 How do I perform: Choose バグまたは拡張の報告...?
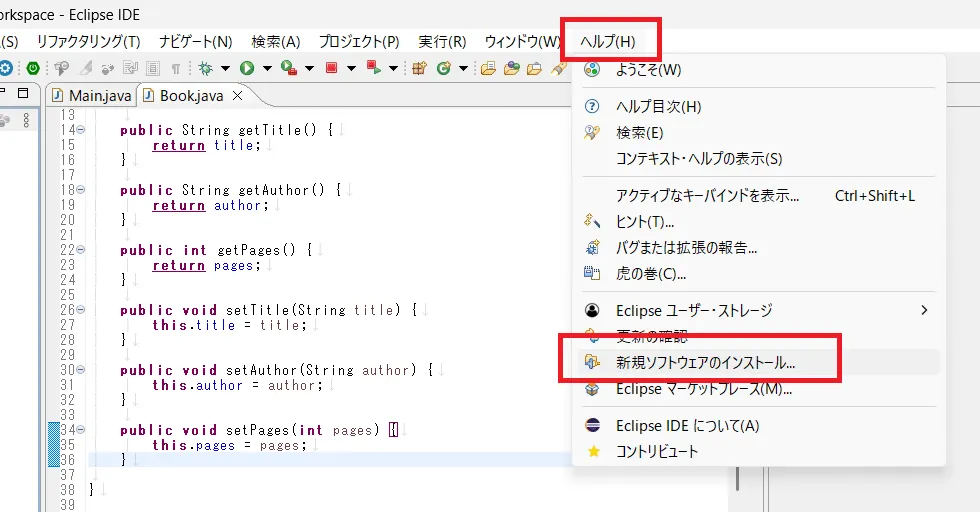tap(759, 248)
